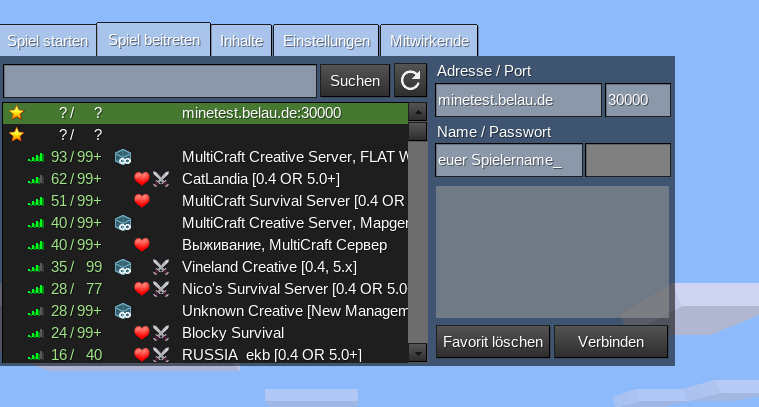Click the creative icon on Unknown Creative row
The height and width of the screenshot is (407, 759).
(123, 311)
